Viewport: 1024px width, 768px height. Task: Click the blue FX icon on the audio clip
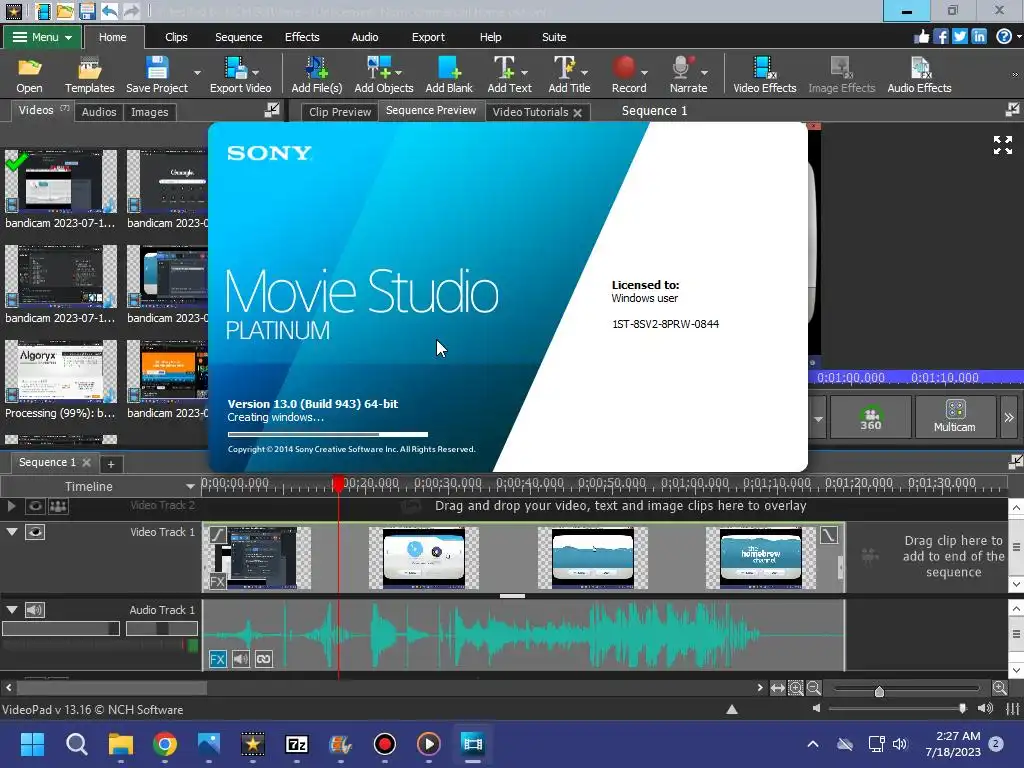[x=217, y=659]
